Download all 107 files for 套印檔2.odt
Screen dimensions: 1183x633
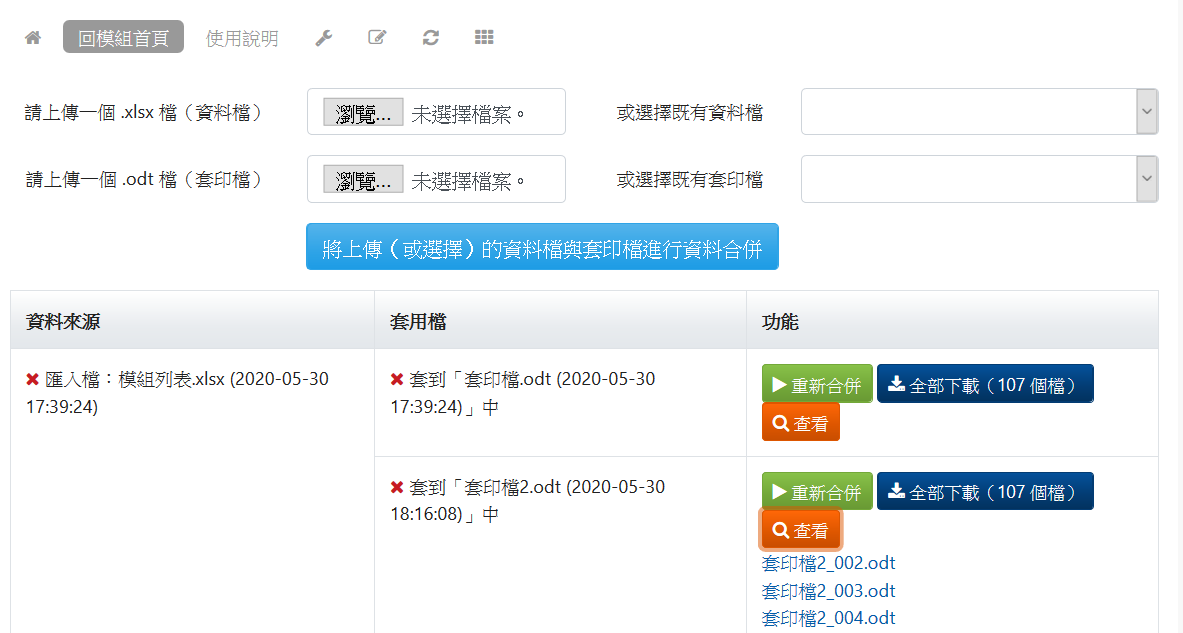click(985, 492)
